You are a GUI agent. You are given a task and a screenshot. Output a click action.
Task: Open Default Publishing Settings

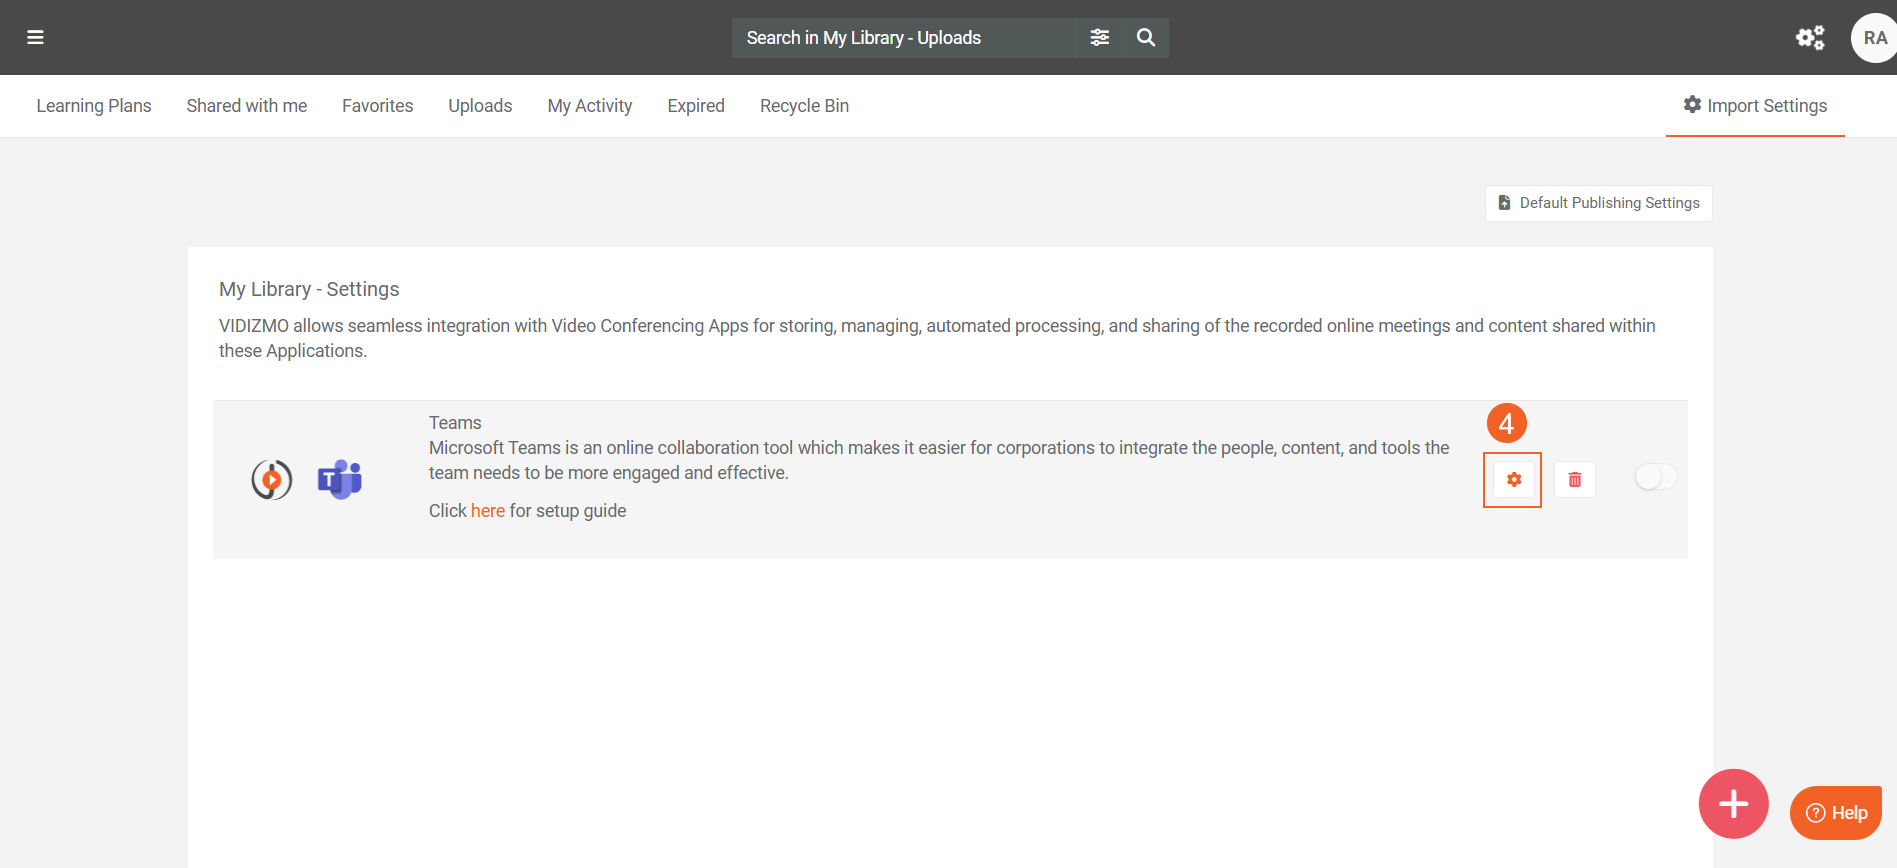pyautogui.click(x=1598, y=203)
